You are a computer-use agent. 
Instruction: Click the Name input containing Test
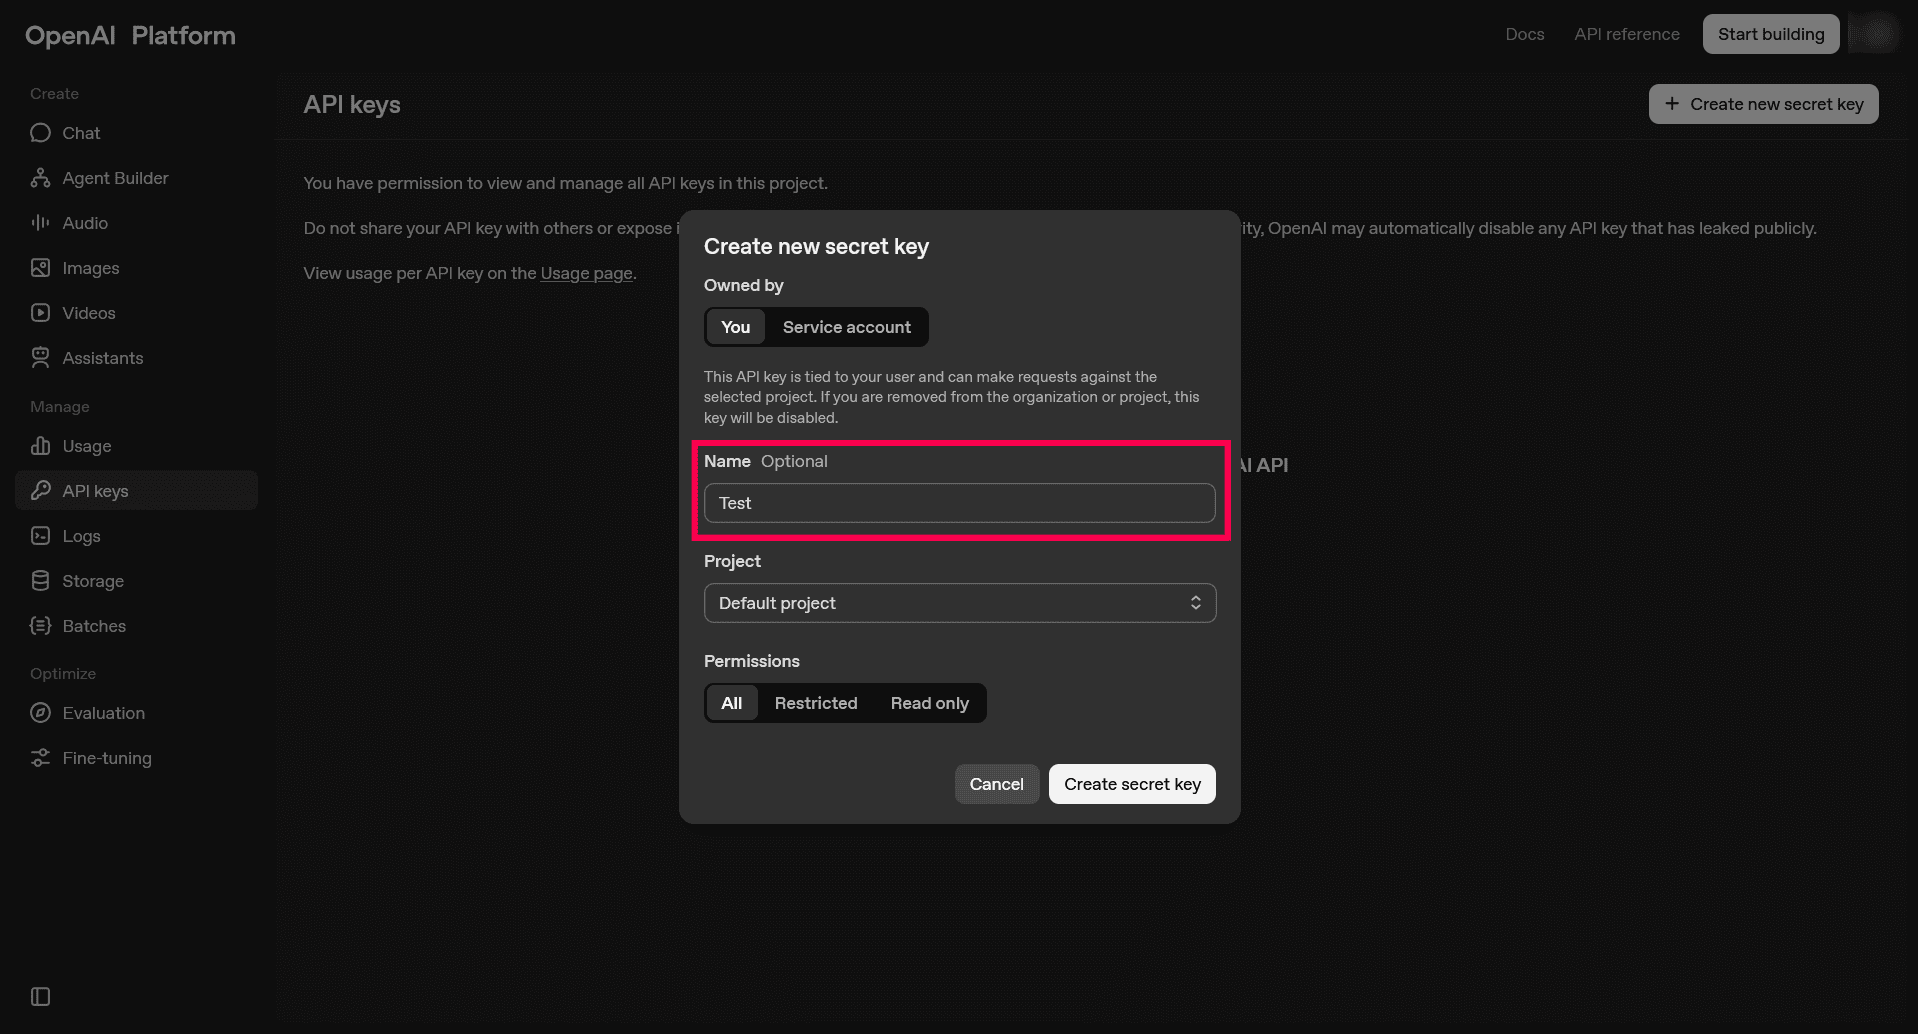(958, 503)
